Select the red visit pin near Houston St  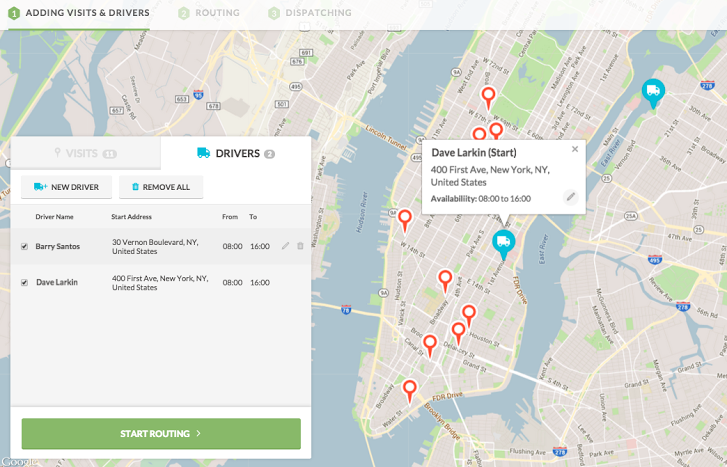[x=469, y=315]
